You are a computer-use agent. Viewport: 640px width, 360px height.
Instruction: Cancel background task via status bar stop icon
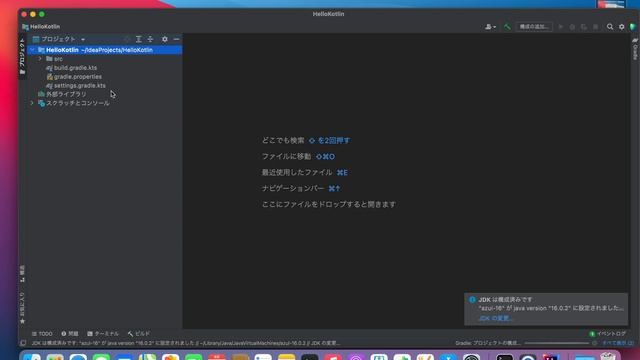tap(595, 343)
